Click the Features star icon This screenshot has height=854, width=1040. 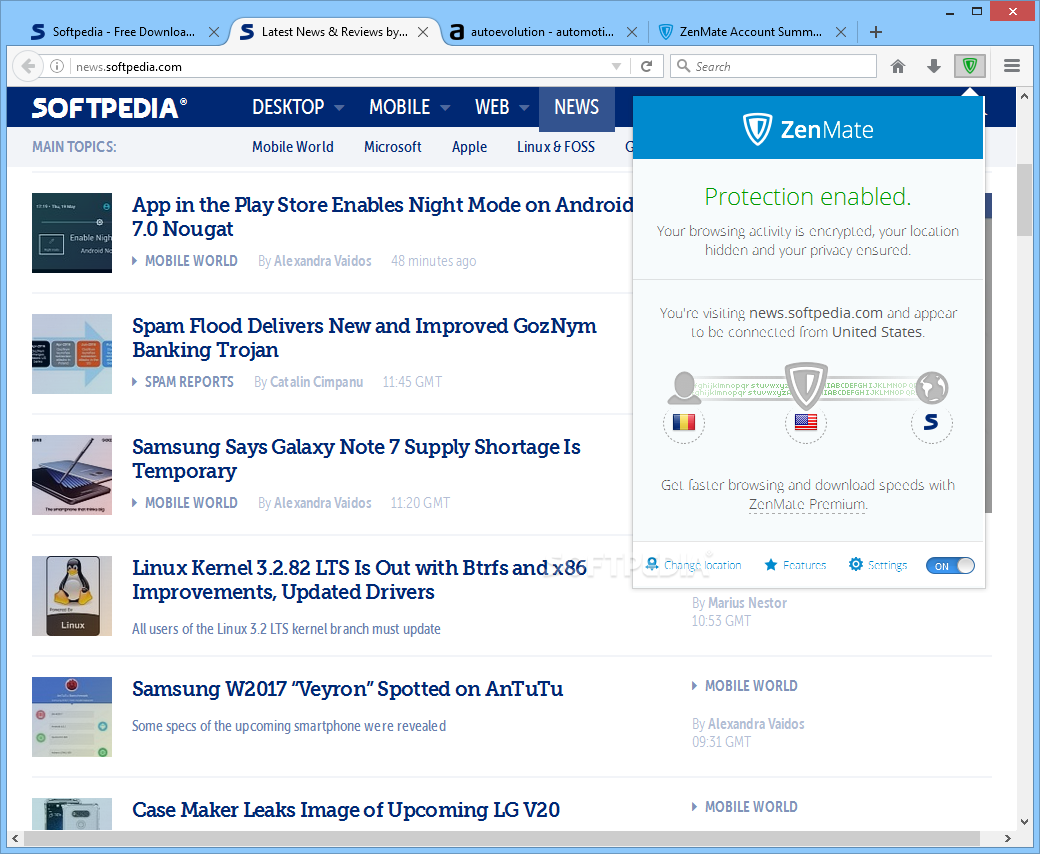pos(771,564)
